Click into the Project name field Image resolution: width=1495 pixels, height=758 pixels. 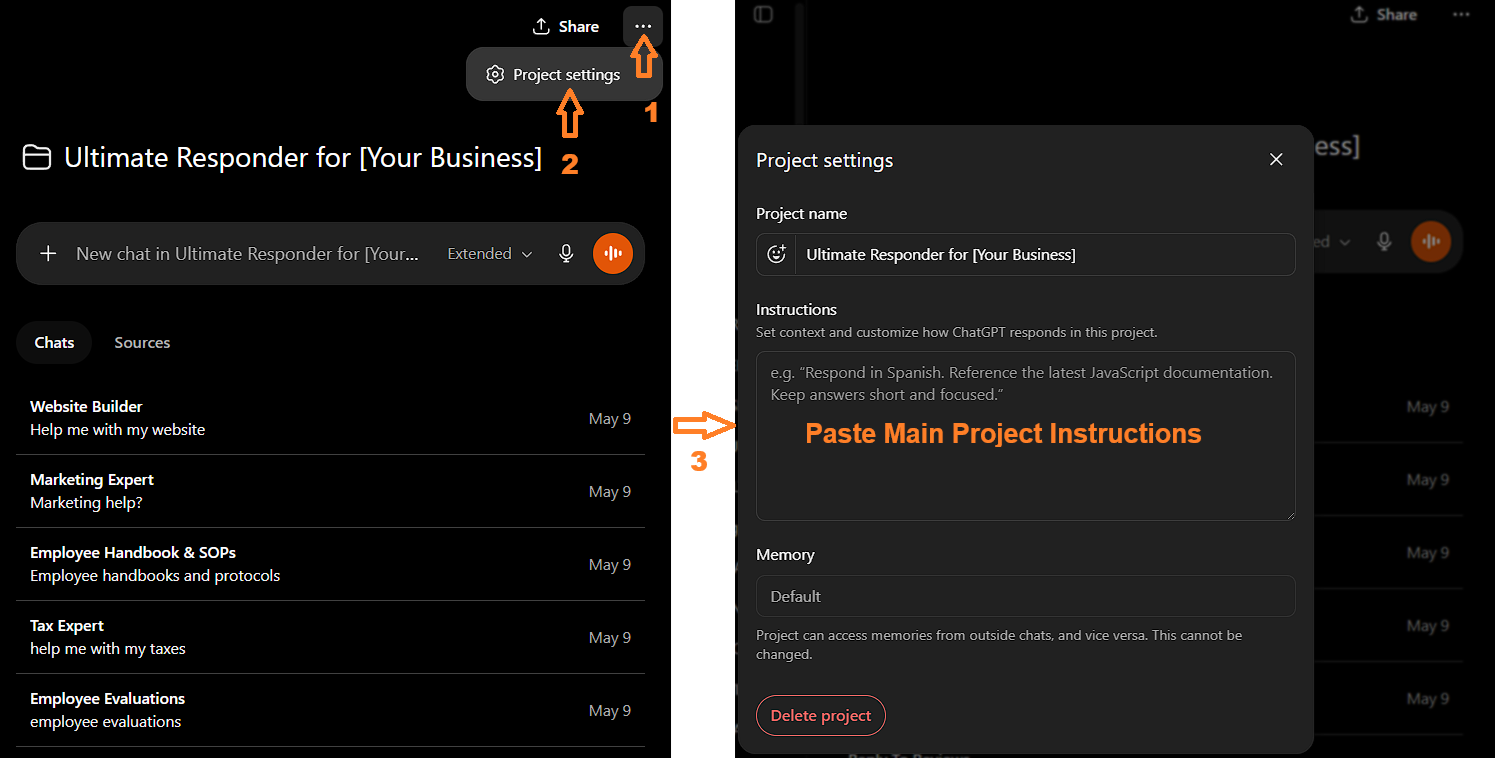(1045, 255)
